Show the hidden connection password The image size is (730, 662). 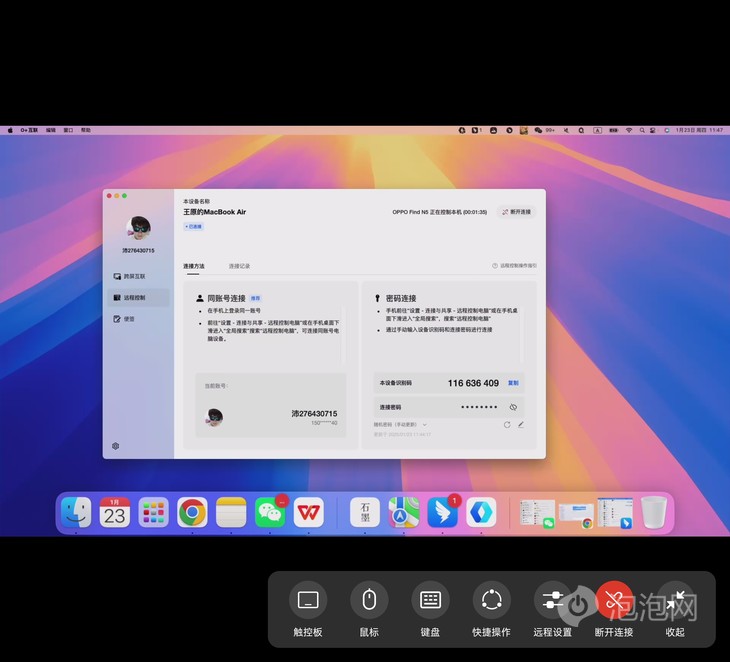(513, 407)
